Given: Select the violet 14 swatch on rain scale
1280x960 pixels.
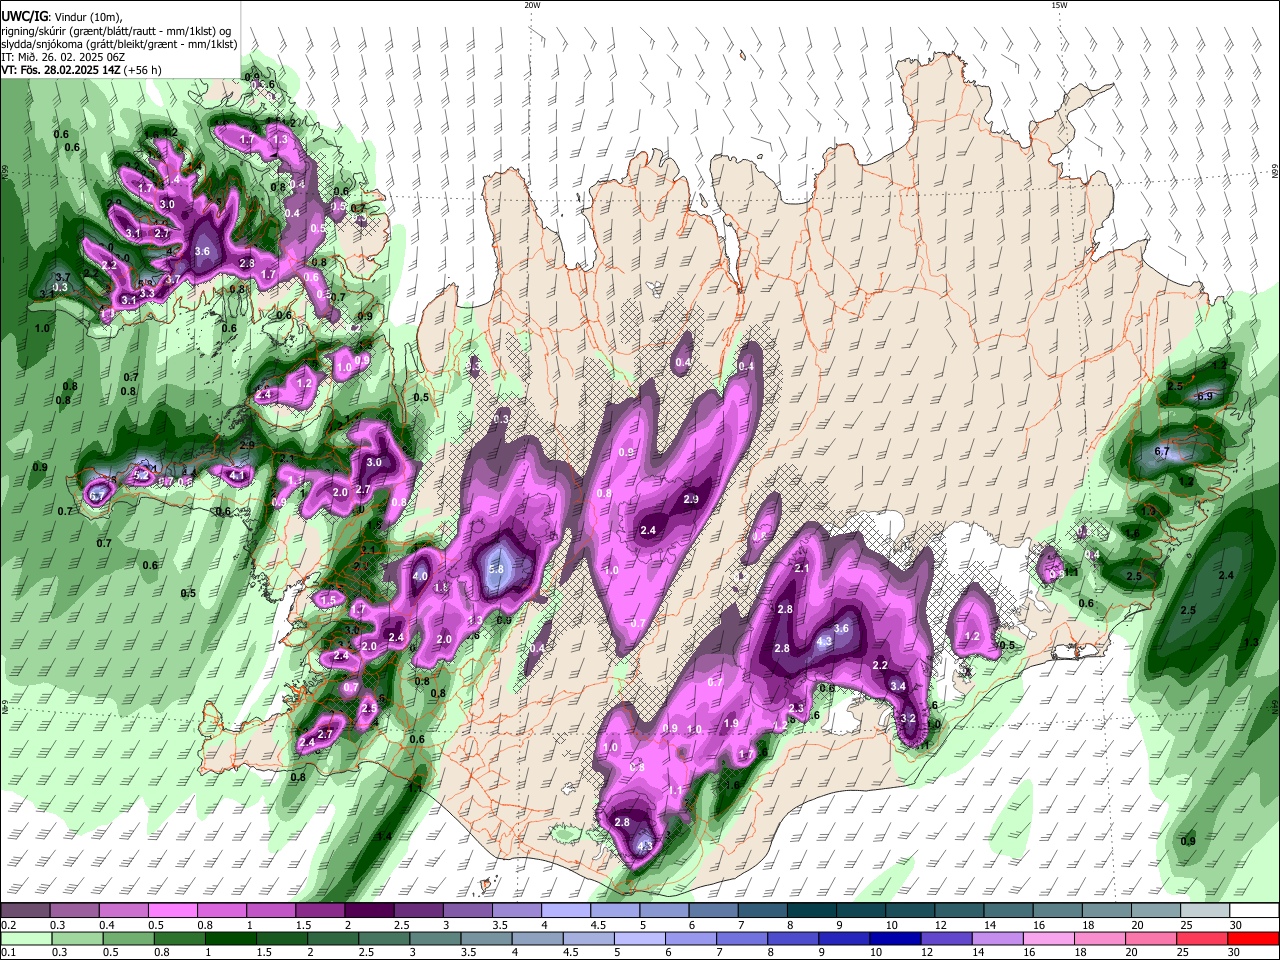Looking at the screenshot, I should (996, 938).
